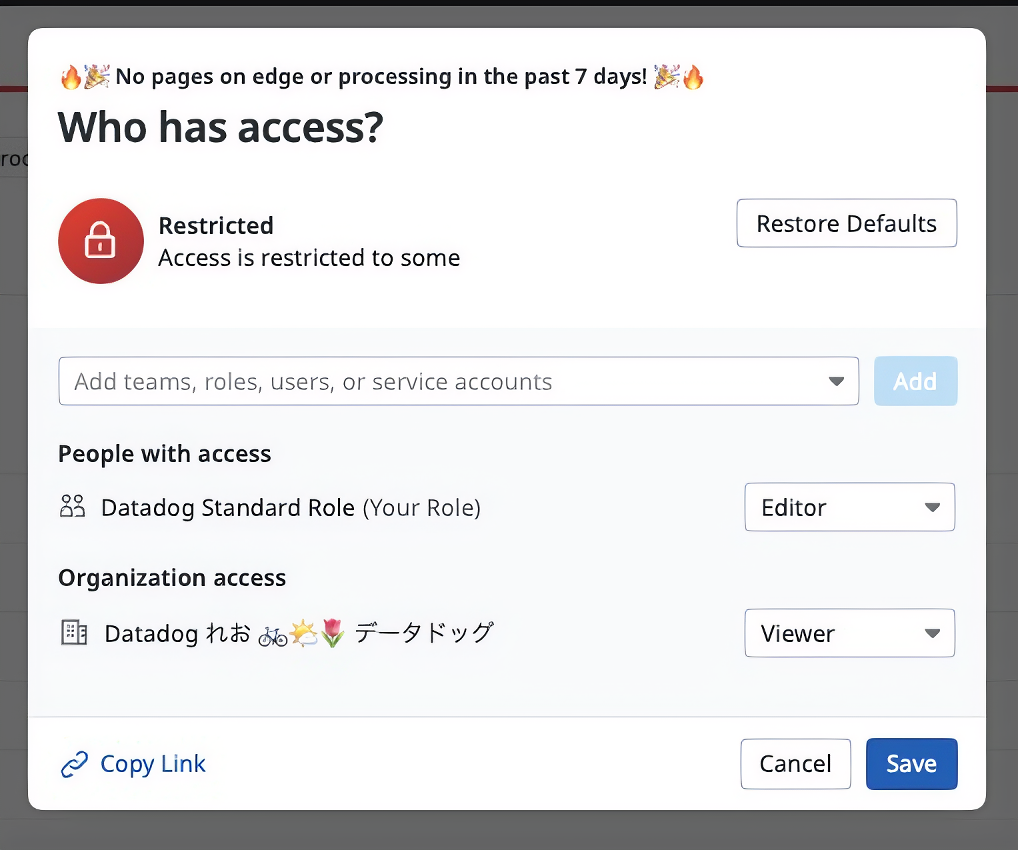This screenshot has height=850, width=1018.
Task: Click the Restore Defaults button
Action: [x=846, y=223]
